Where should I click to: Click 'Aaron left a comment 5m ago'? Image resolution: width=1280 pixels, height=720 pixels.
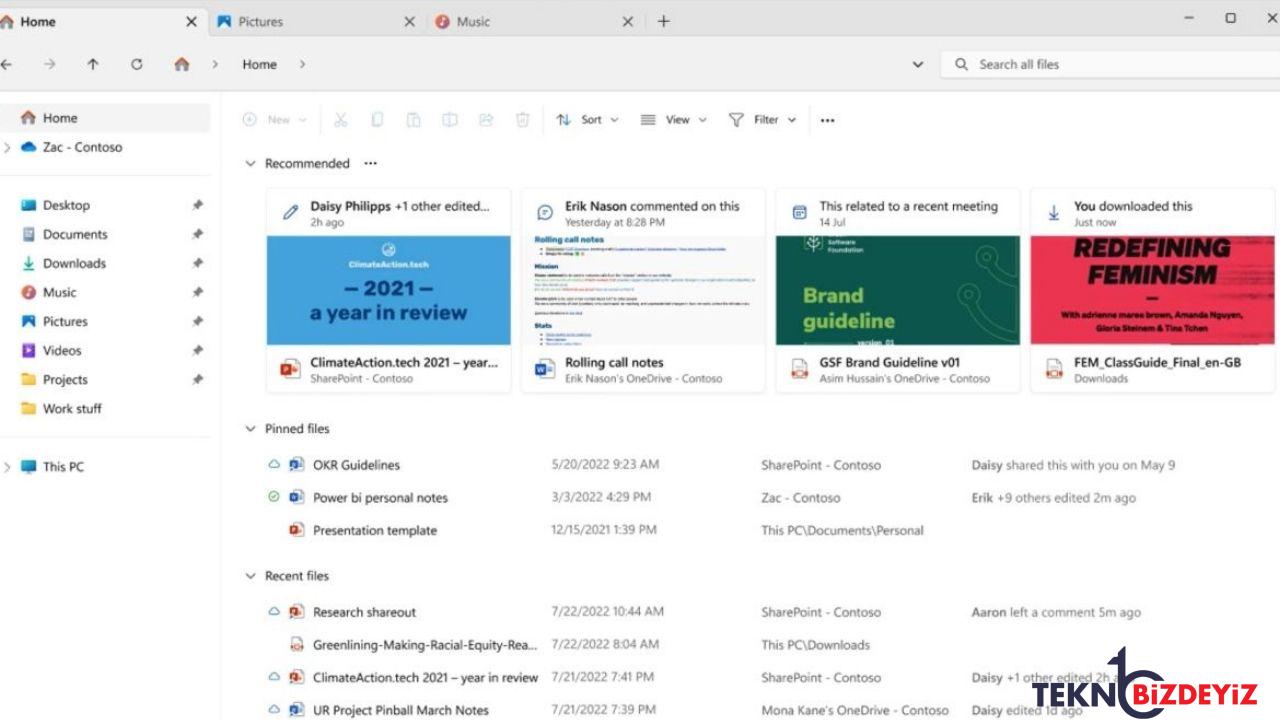1056,612
